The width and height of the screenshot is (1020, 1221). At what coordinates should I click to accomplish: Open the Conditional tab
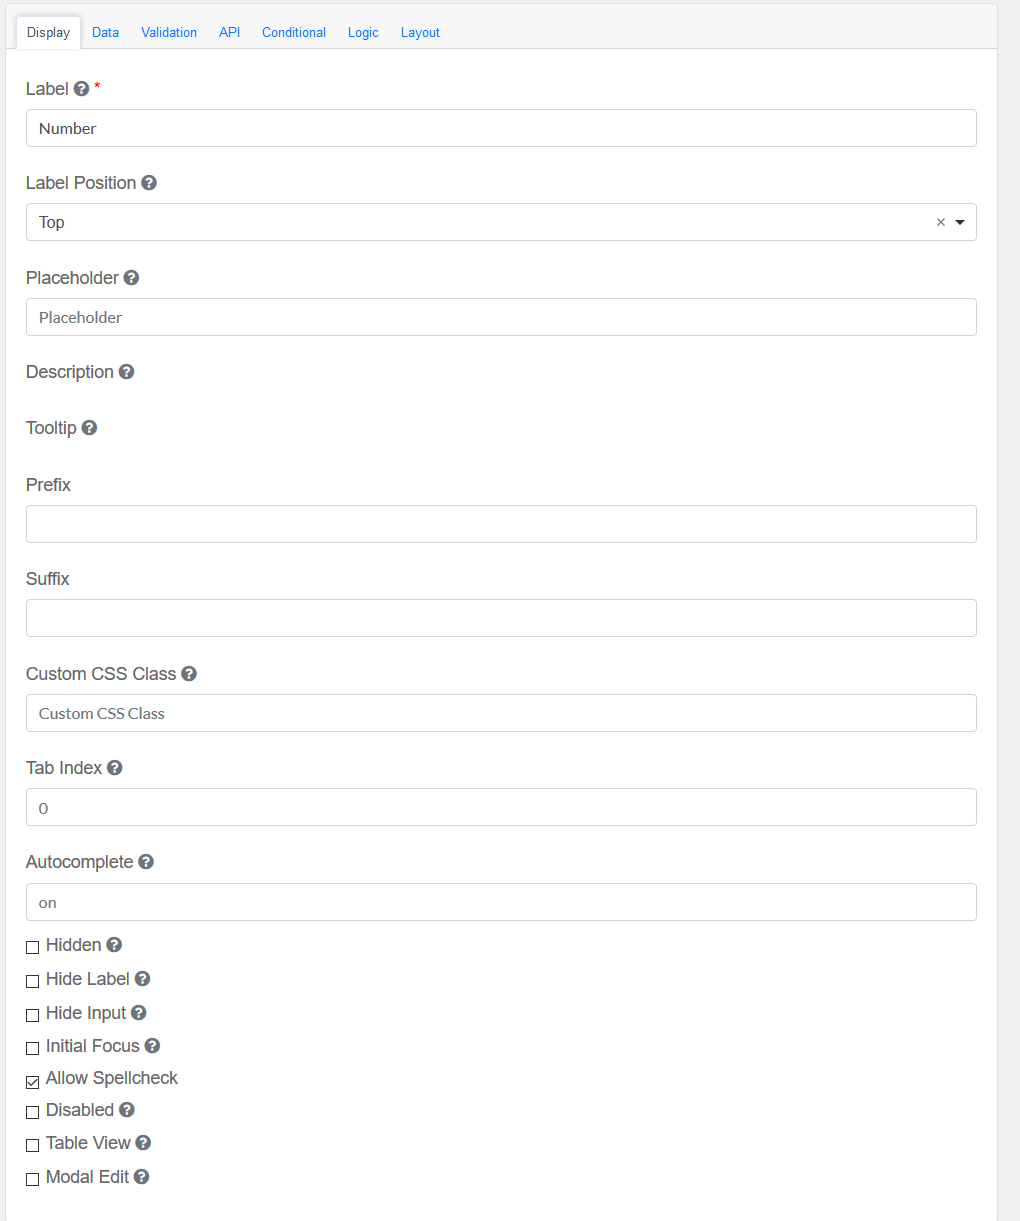coord(294,32)
